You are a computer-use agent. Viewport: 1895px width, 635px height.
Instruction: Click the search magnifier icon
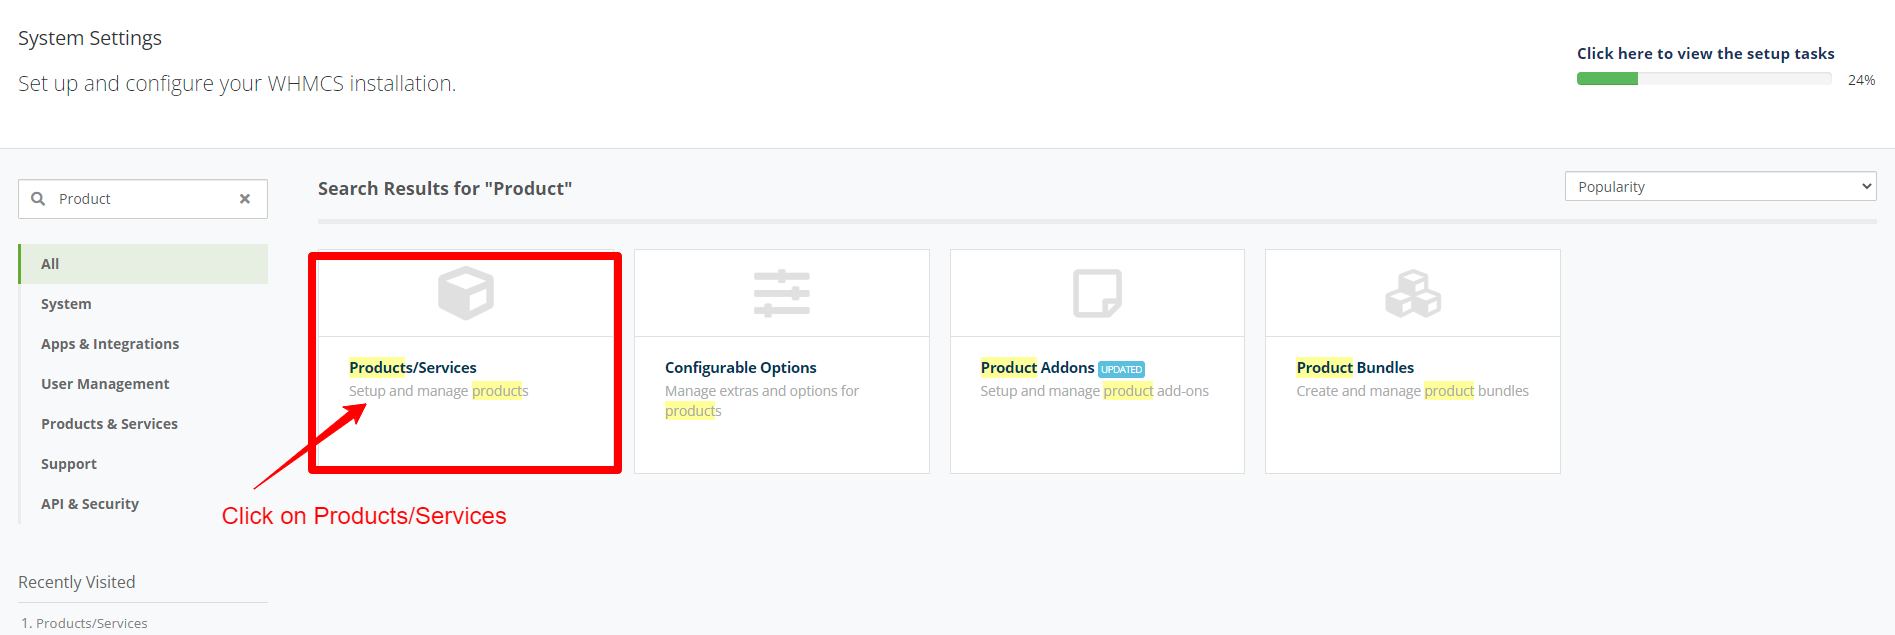click(38, 199)
